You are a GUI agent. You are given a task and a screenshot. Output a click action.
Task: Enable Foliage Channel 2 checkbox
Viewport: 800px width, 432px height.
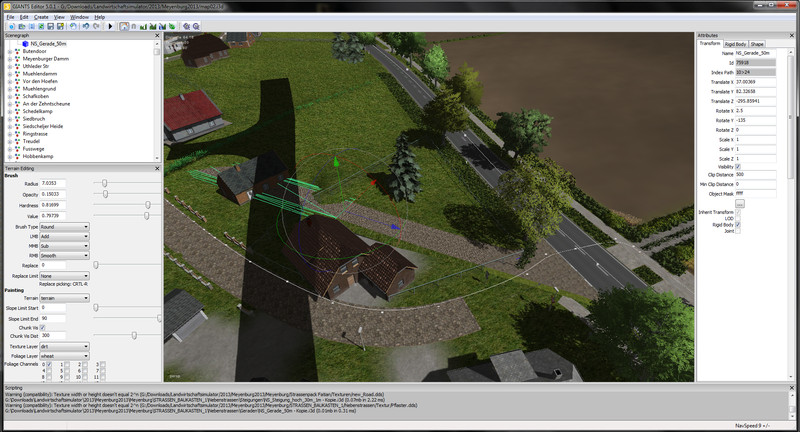(85, 364)
